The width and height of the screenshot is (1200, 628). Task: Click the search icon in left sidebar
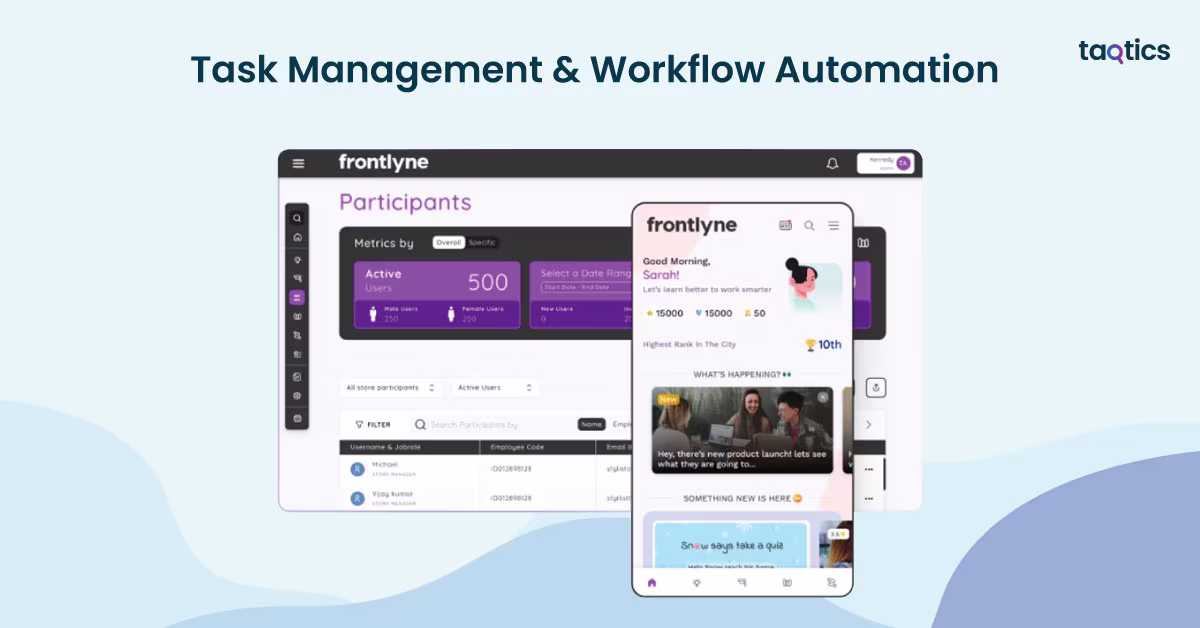297,218
